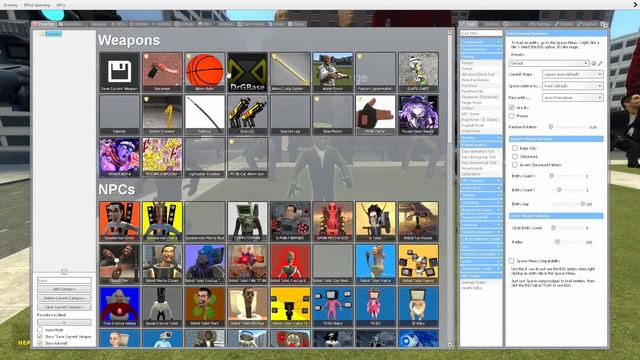
Task: Enable Invert Checkered Pattern checkbox
Action: point(515,165)
